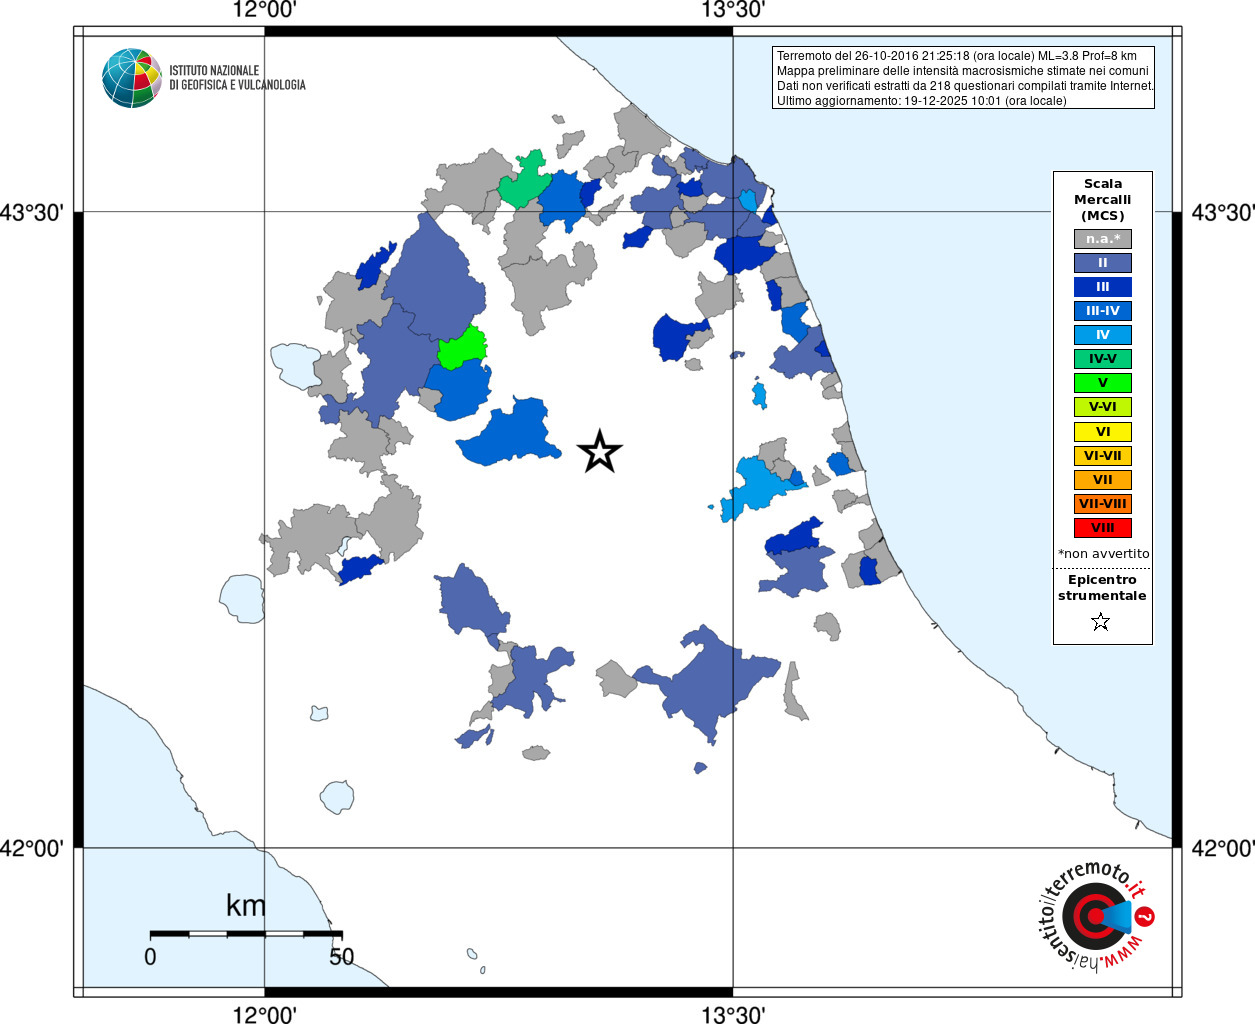This screenshot has width=1255, height=1024.
Task: Select the intensity V green swatch
Action: [x=1103, y=383]
